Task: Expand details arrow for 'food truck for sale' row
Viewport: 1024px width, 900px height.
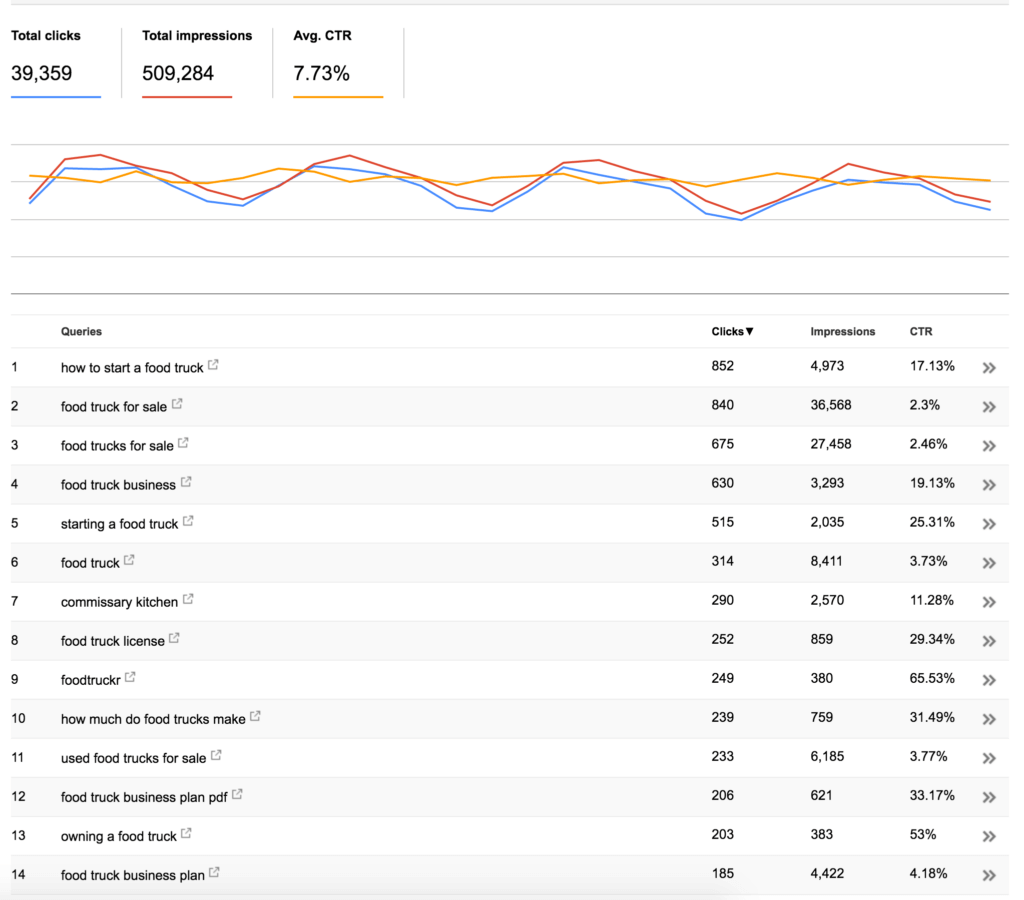Action: coord(989,407)
